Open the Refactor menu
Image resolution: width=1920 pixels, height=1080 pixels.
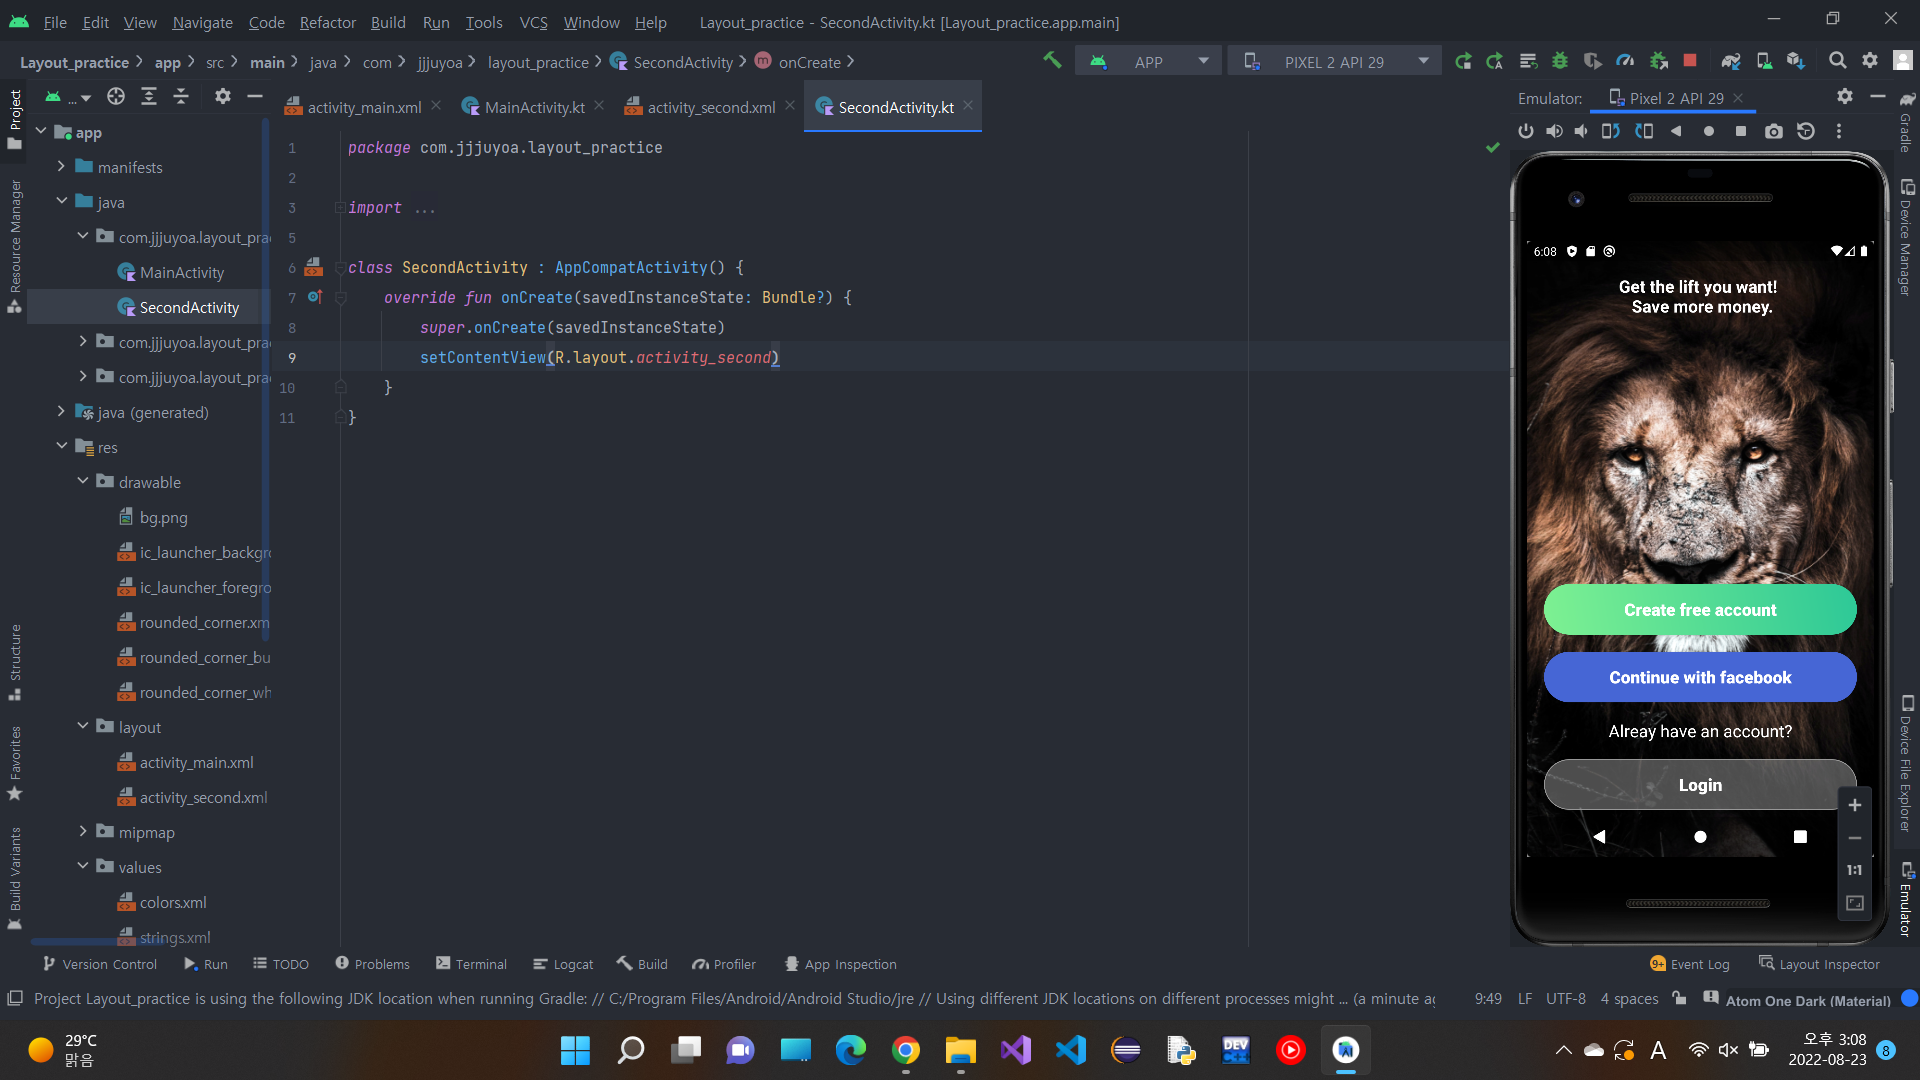tap(327, 22)
